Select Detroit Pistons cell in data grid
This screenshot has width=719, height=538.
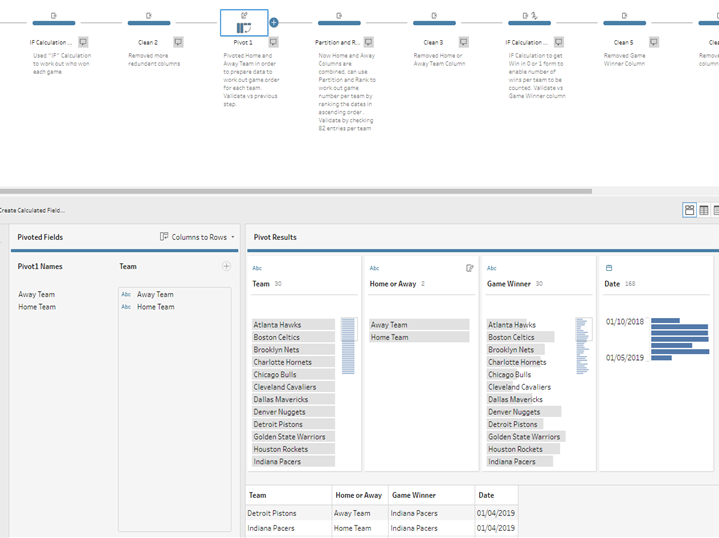(x=288, y=513)
